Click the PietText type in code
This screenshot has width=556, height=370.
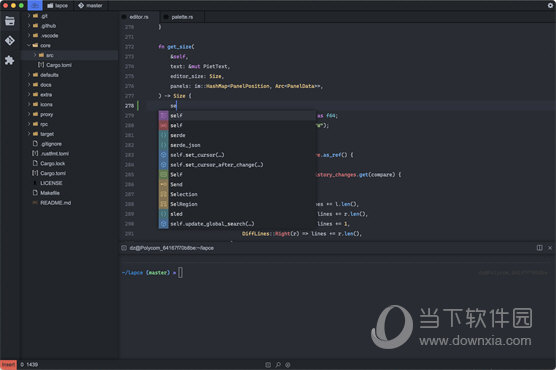(x=216, y=66)
